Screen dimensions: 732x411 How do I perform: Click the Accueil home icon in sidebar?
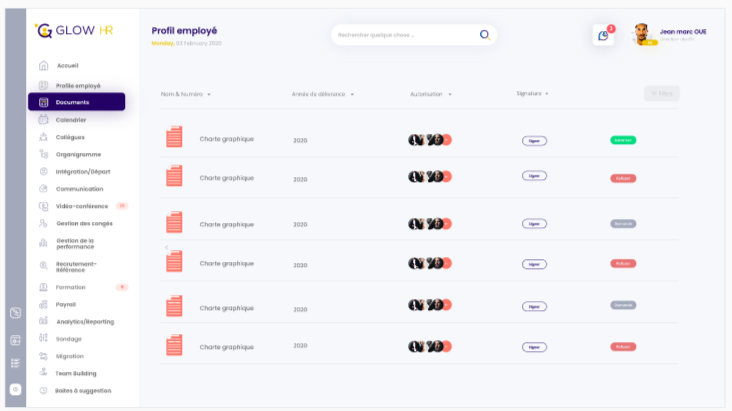click(x=43, y=66)
